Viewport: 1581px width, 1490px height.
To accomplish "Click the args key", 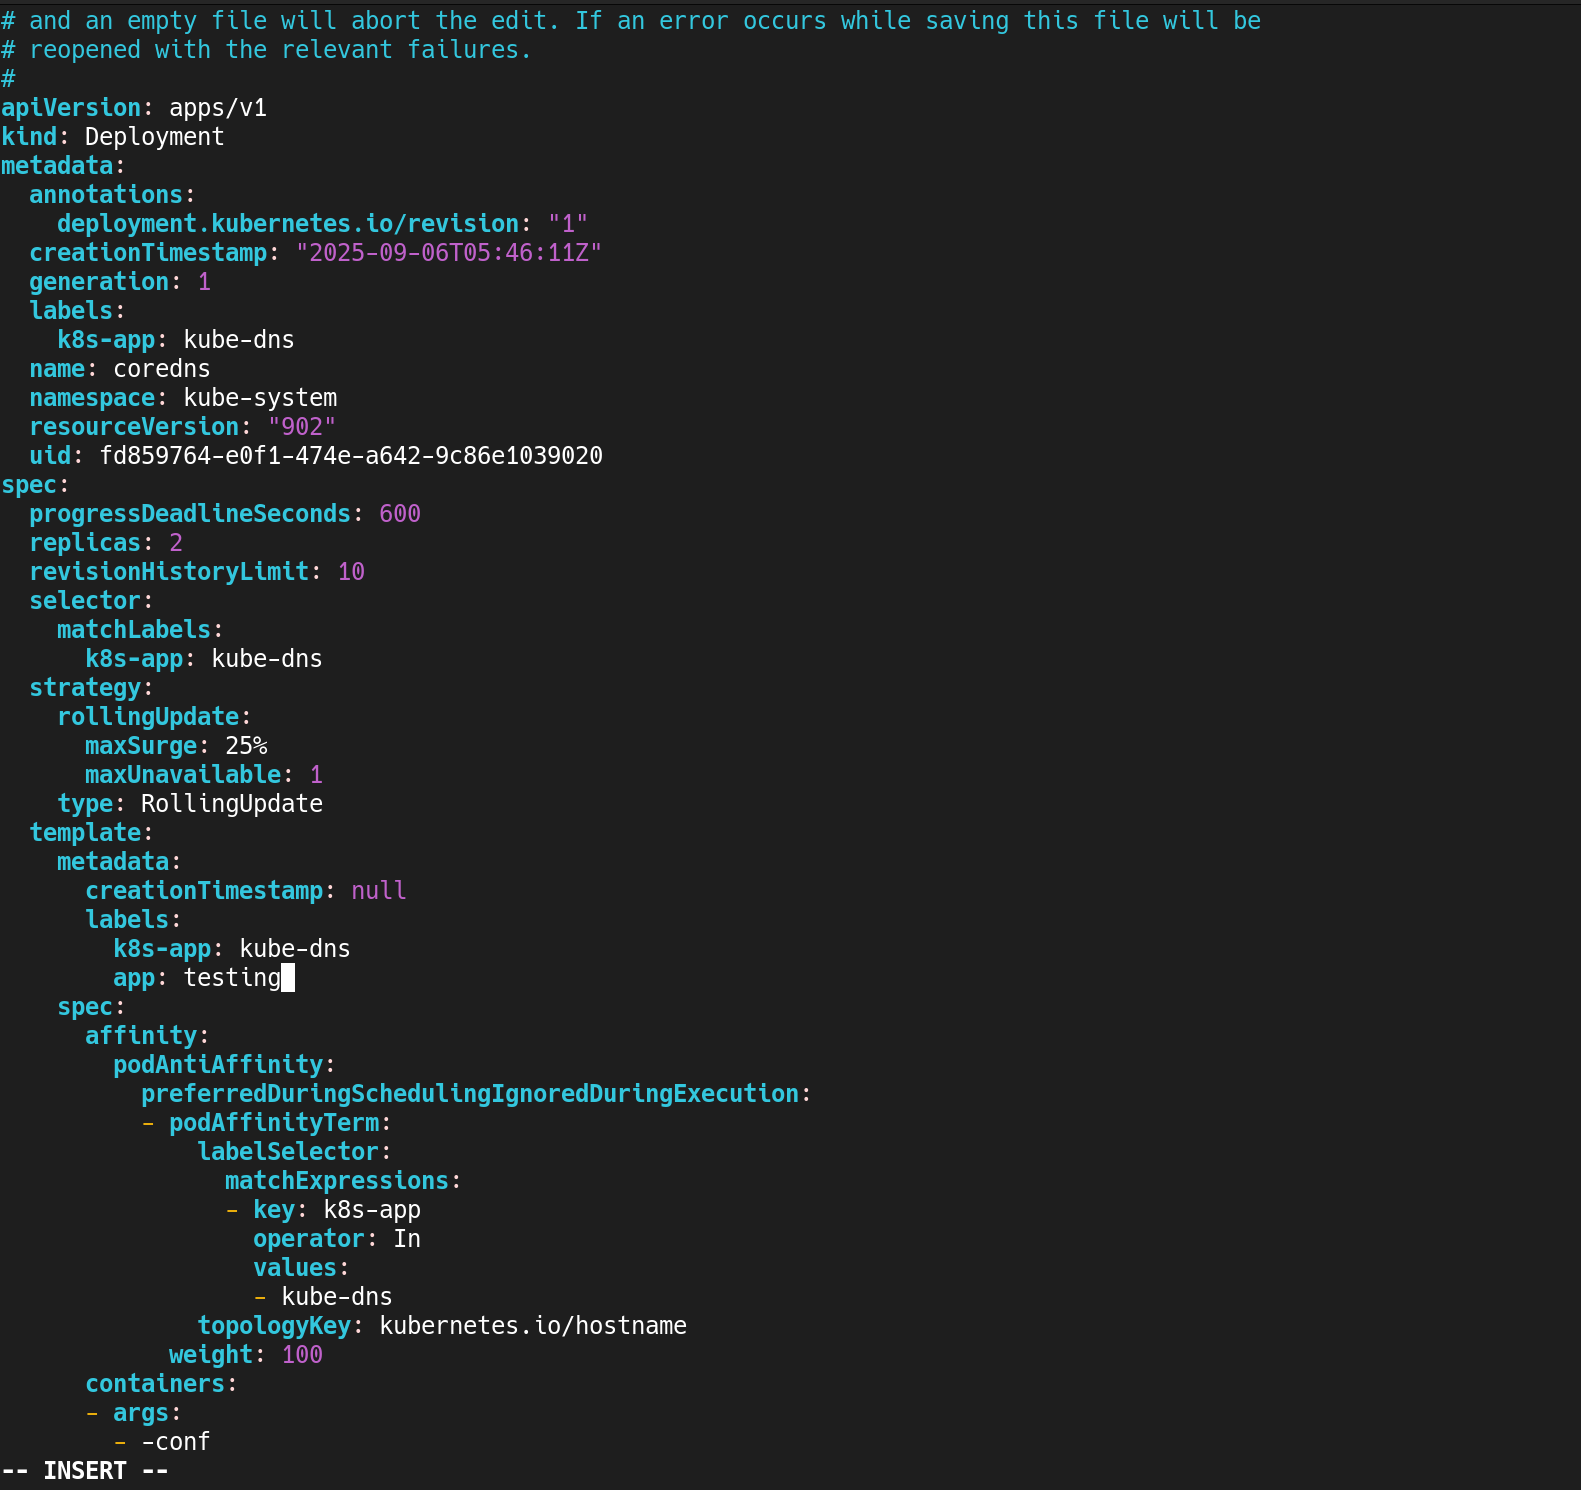I will pyautogui.click(x=141, y=1413).
